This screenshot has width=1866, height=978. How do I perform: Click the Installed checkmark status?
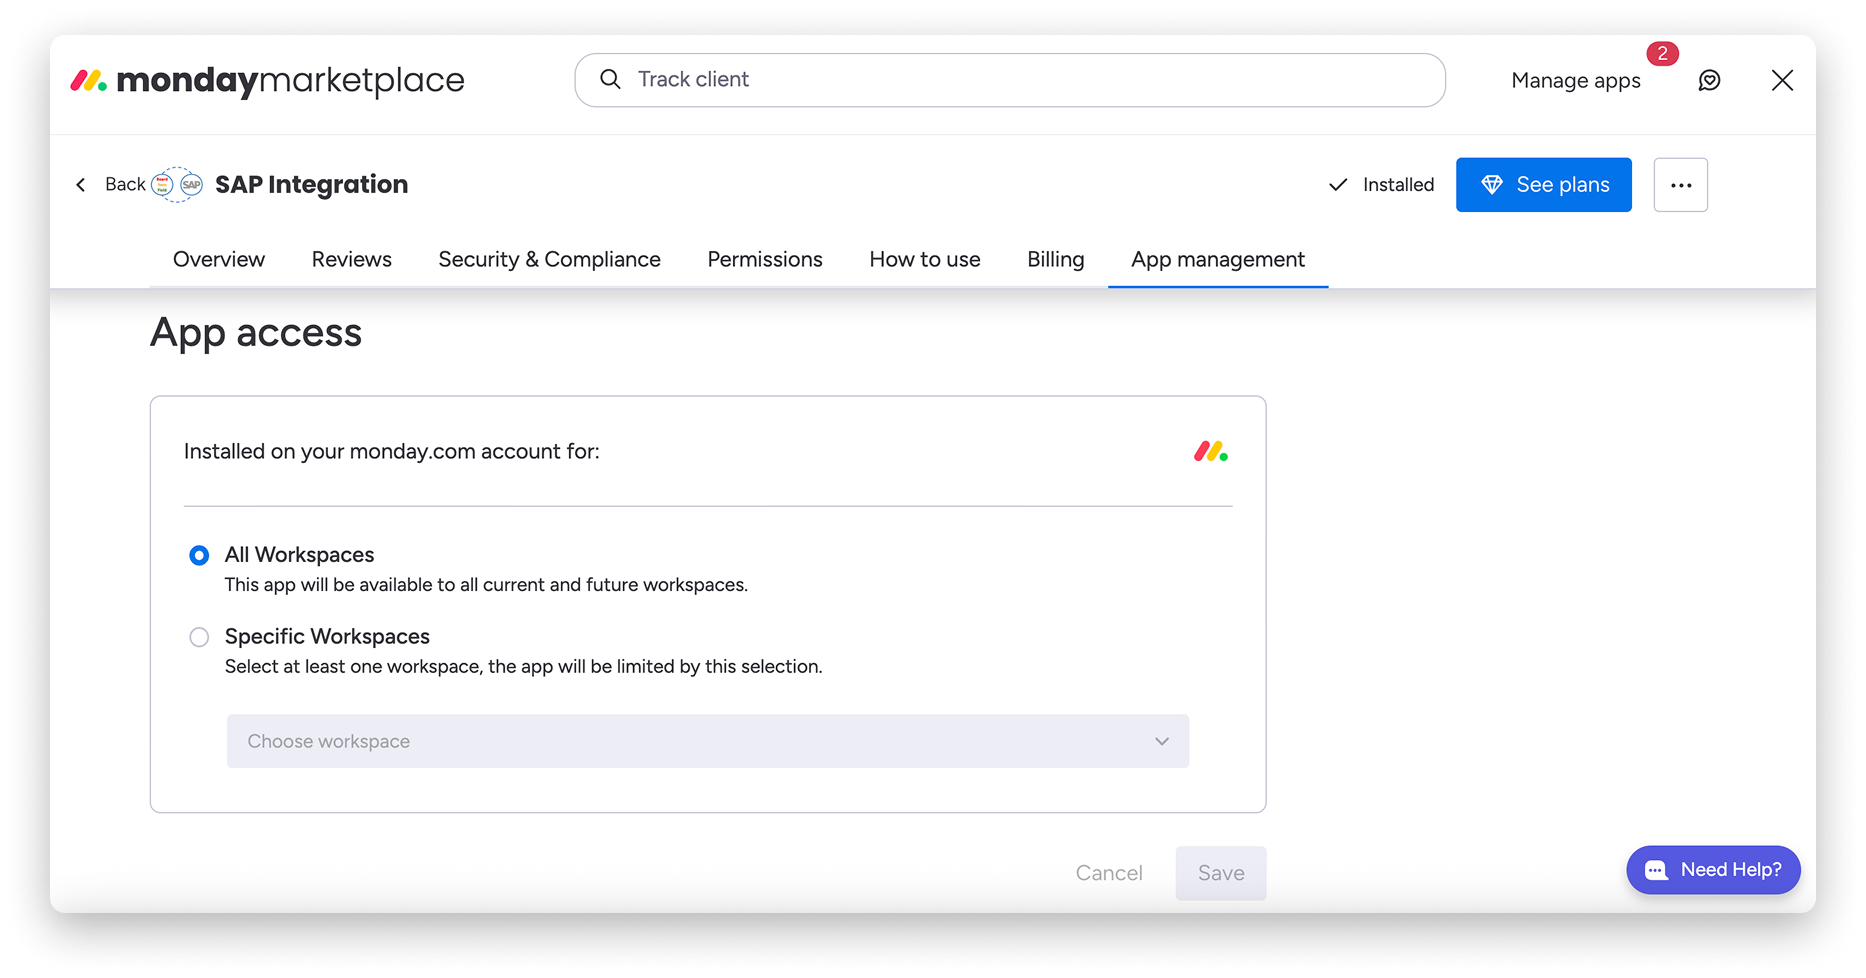coord(1381,185)
